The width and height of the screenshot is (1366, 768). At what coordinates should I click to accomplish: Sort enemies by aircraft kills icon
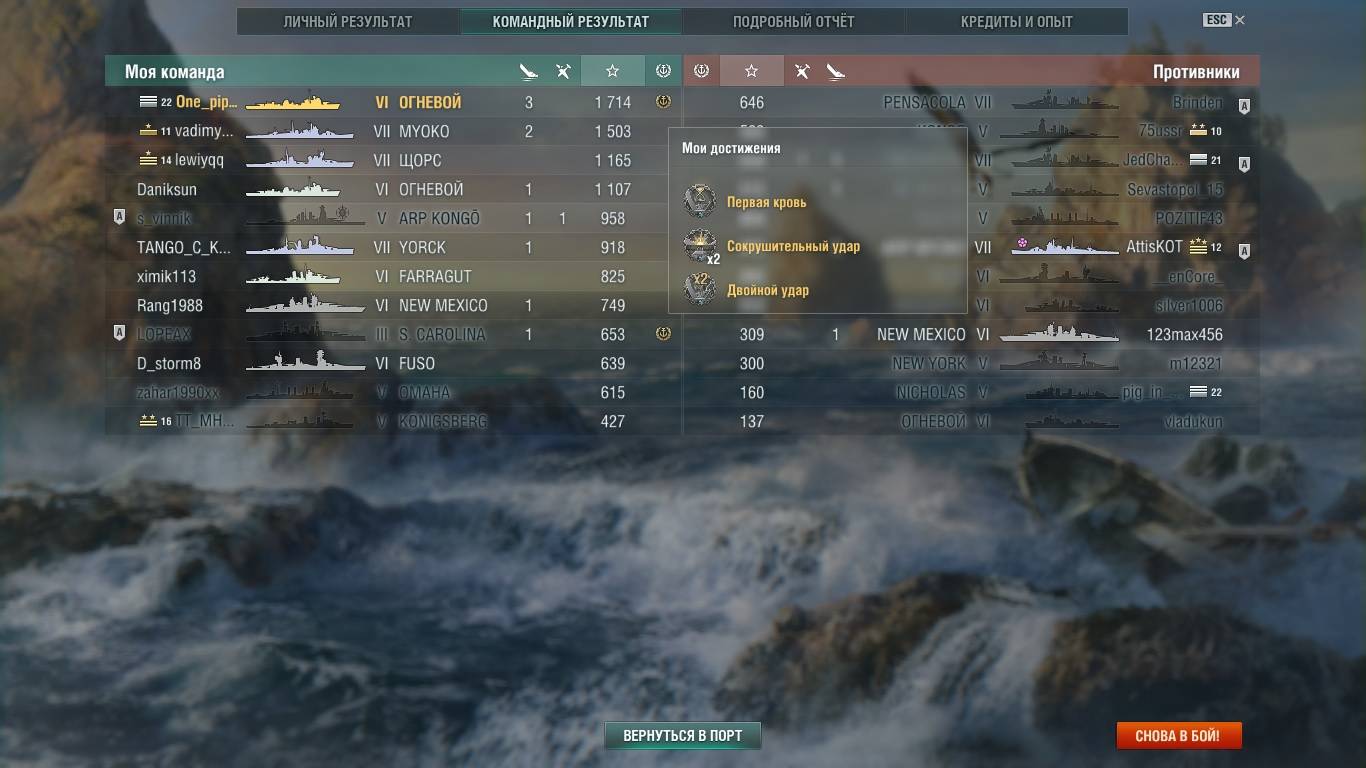pos(802,71)
